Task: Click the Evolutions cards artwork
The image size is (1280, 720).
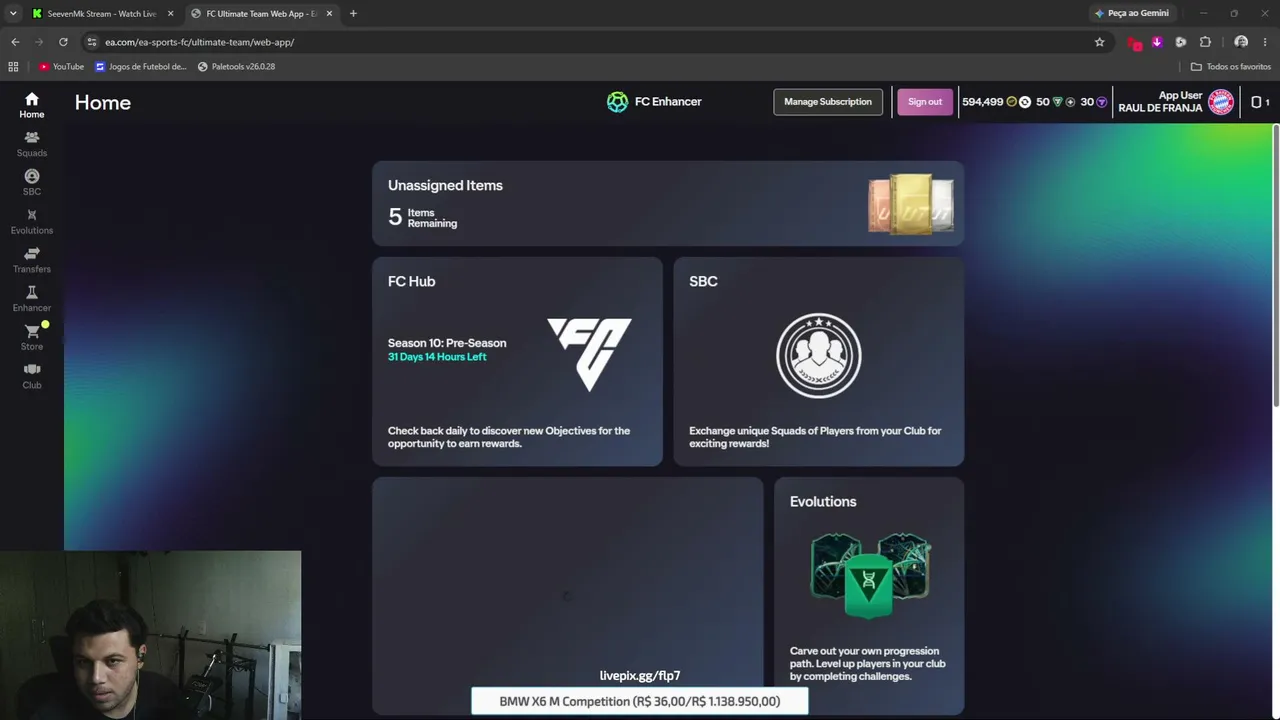Action: click(869, 575)
